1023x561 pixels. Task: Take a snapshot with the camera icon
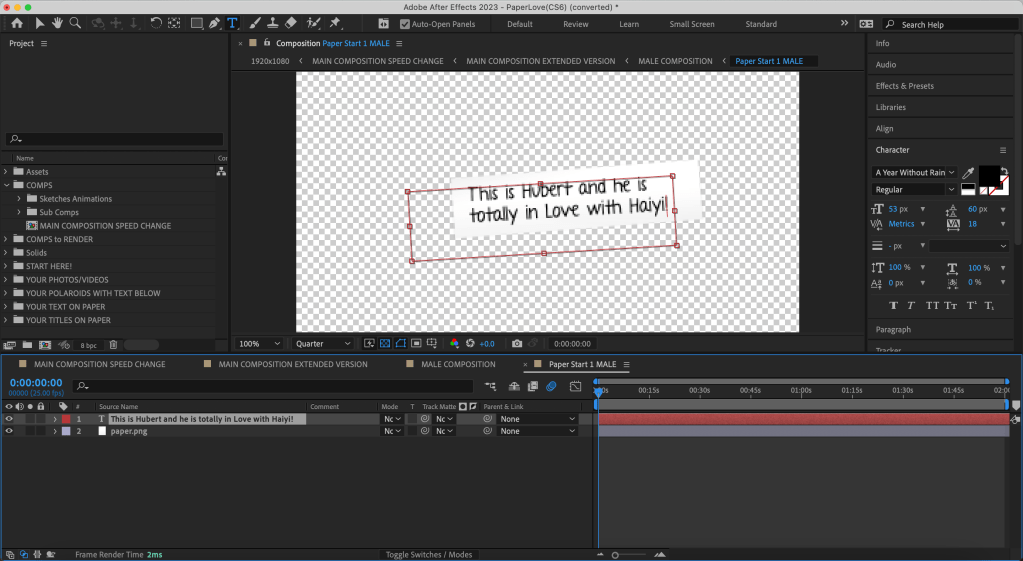tap(517, 344)
